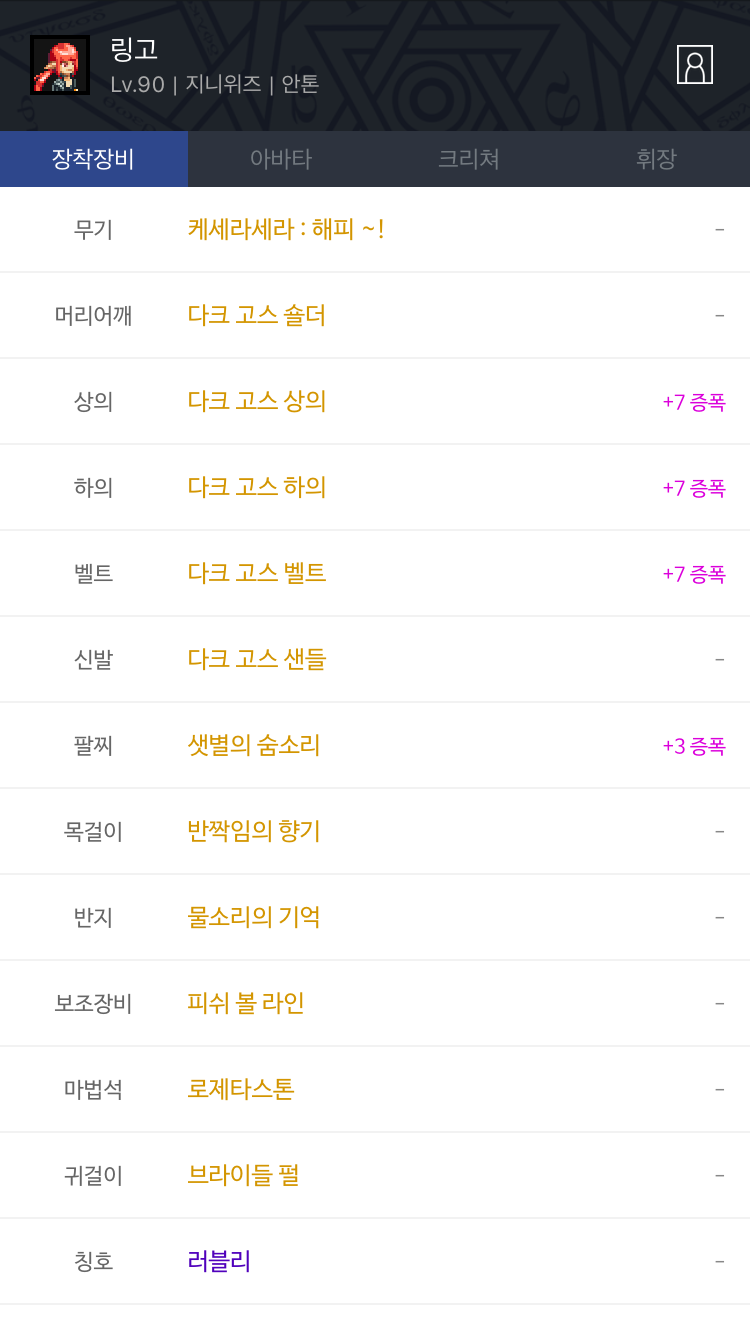Screen dimensions: 750x1334
Task: Tap the red-haired character avatar thumbnail
Action: 60,65
